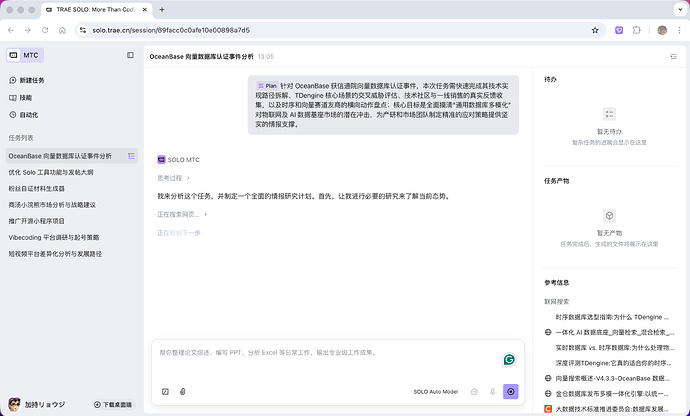Click the 下载桌面端 download button
This screenshot has height=416, width=690.
[x=113, y=405]
